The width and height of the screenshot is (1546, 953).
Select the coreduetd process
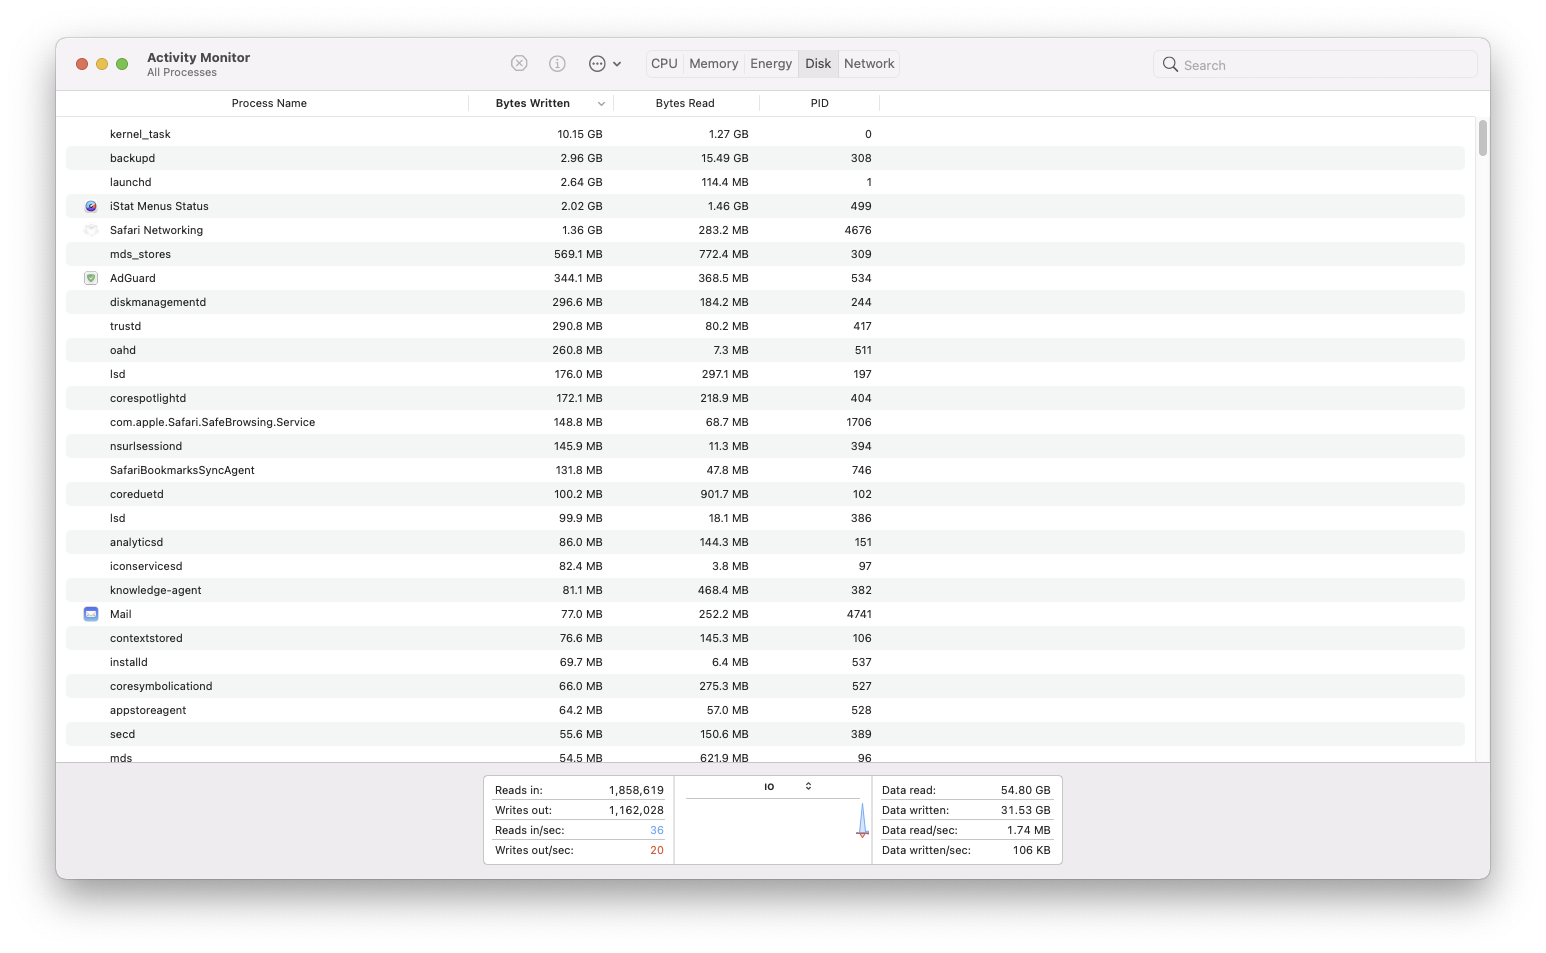(x=765, y=494)
